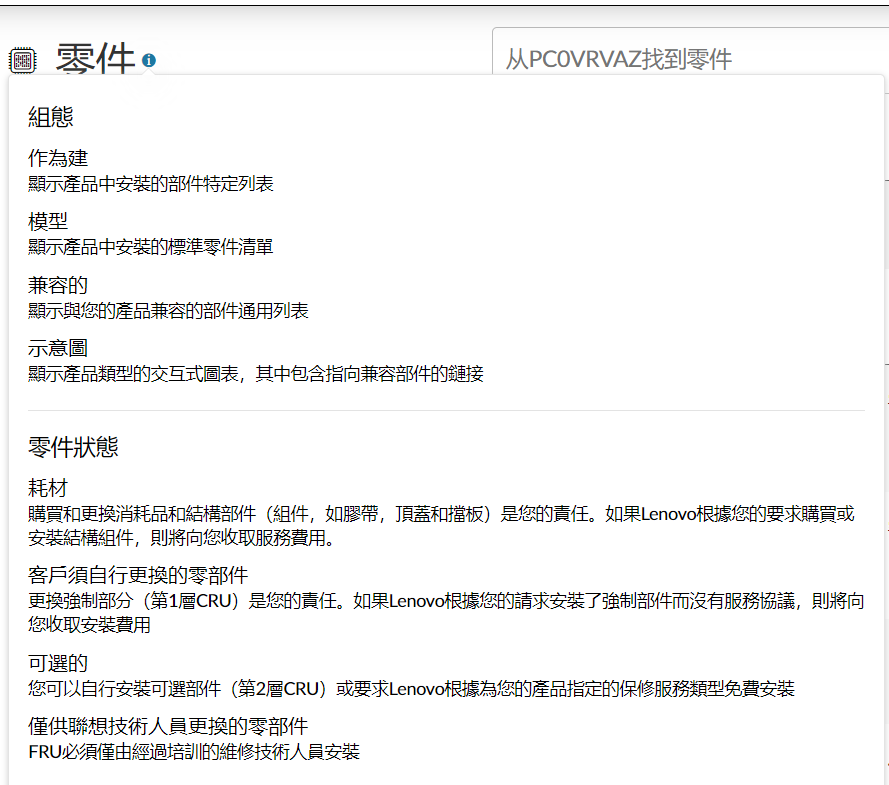Click the 作為建 term
The width and height of the screenshot is (889, 785).
click(58, 158)
